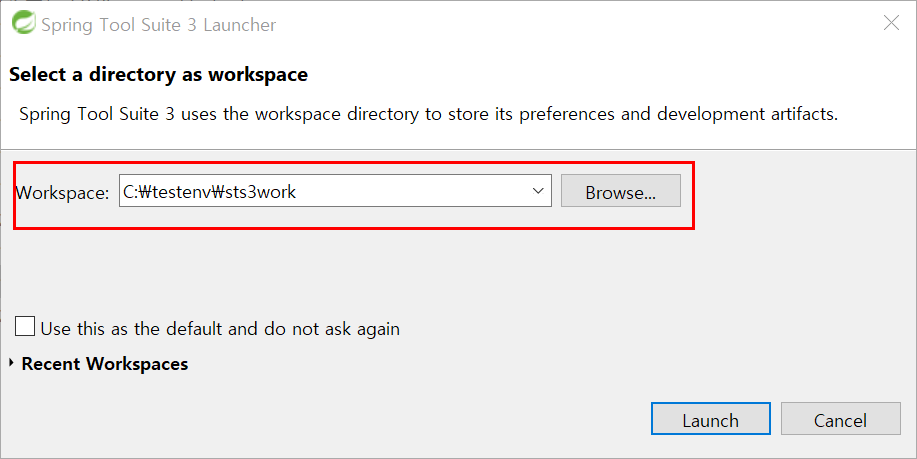The height and width of the screenshot is (459, 917).
Task: Enable the use-as-default checkbox
Action: (25, 326)
